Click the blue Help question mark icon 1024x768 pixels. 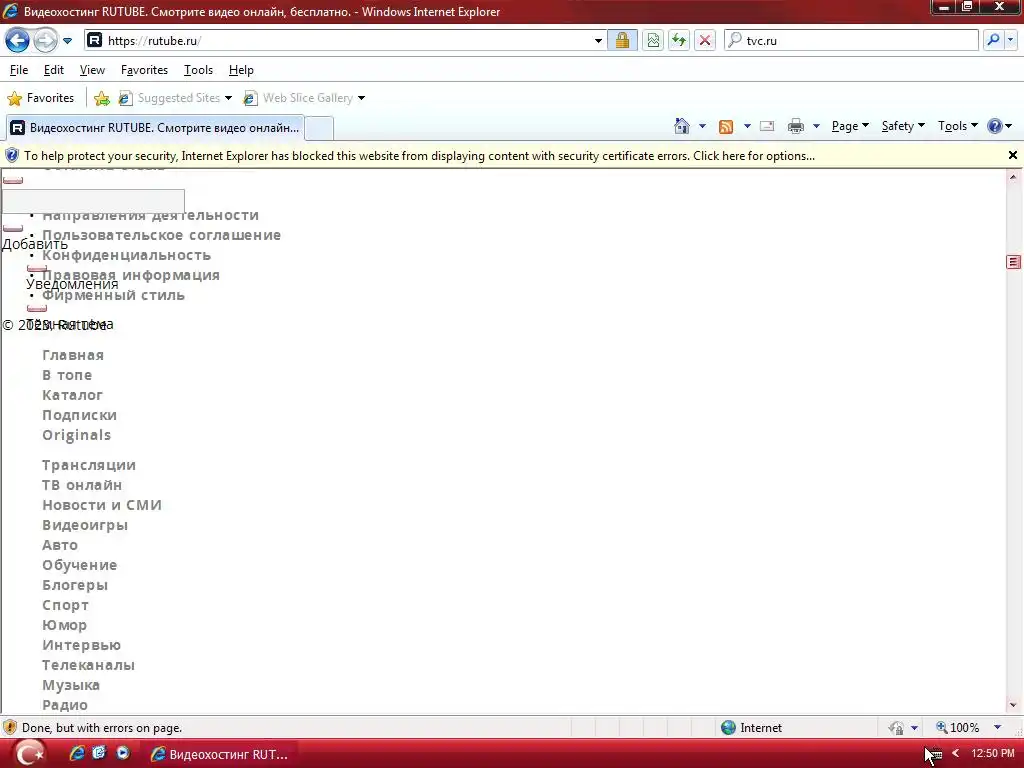pos(995,126)
